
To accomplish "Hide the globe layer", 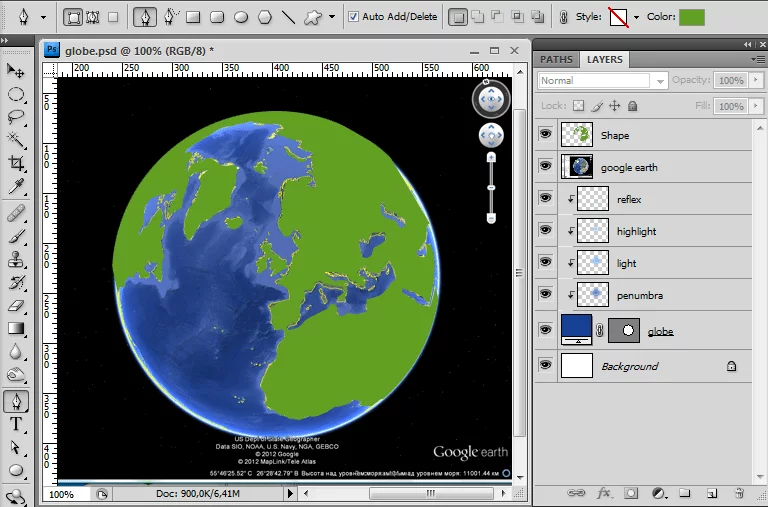I will coord(545,330).
